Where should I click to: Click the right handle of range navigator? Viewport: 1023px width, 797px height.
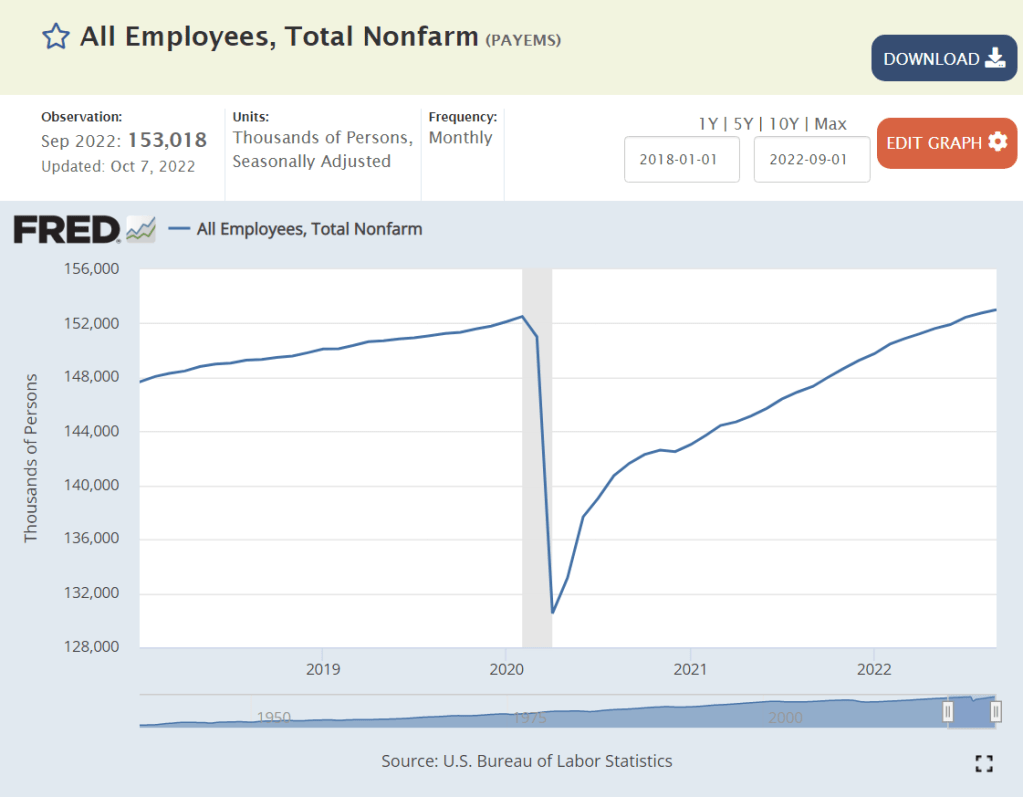coord(995,711)
